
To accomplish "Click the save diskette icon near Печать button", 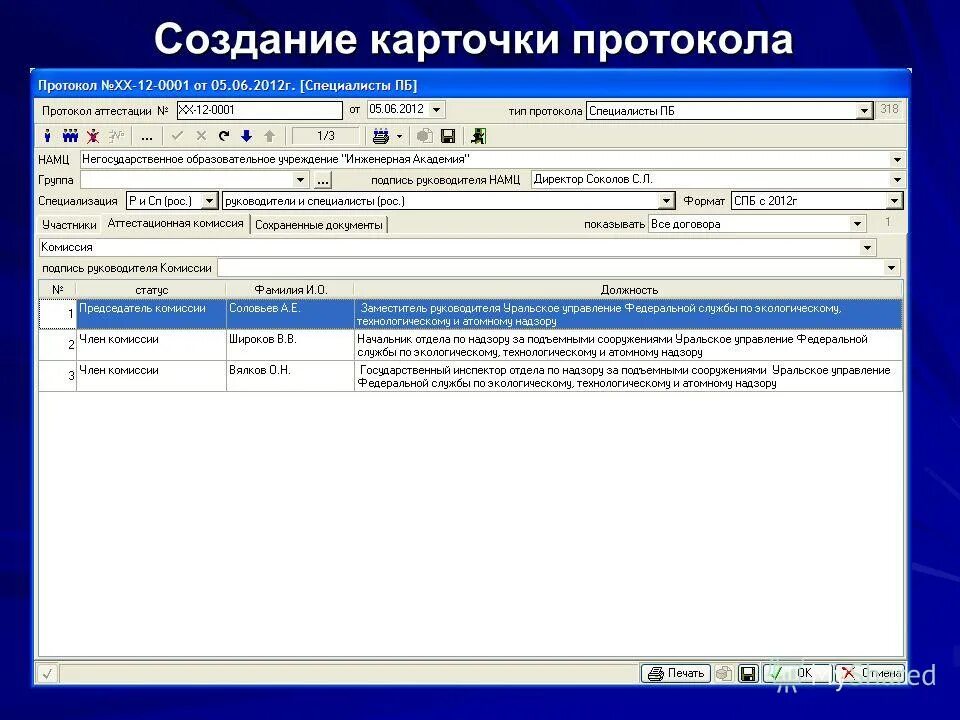I will (746, 673).
